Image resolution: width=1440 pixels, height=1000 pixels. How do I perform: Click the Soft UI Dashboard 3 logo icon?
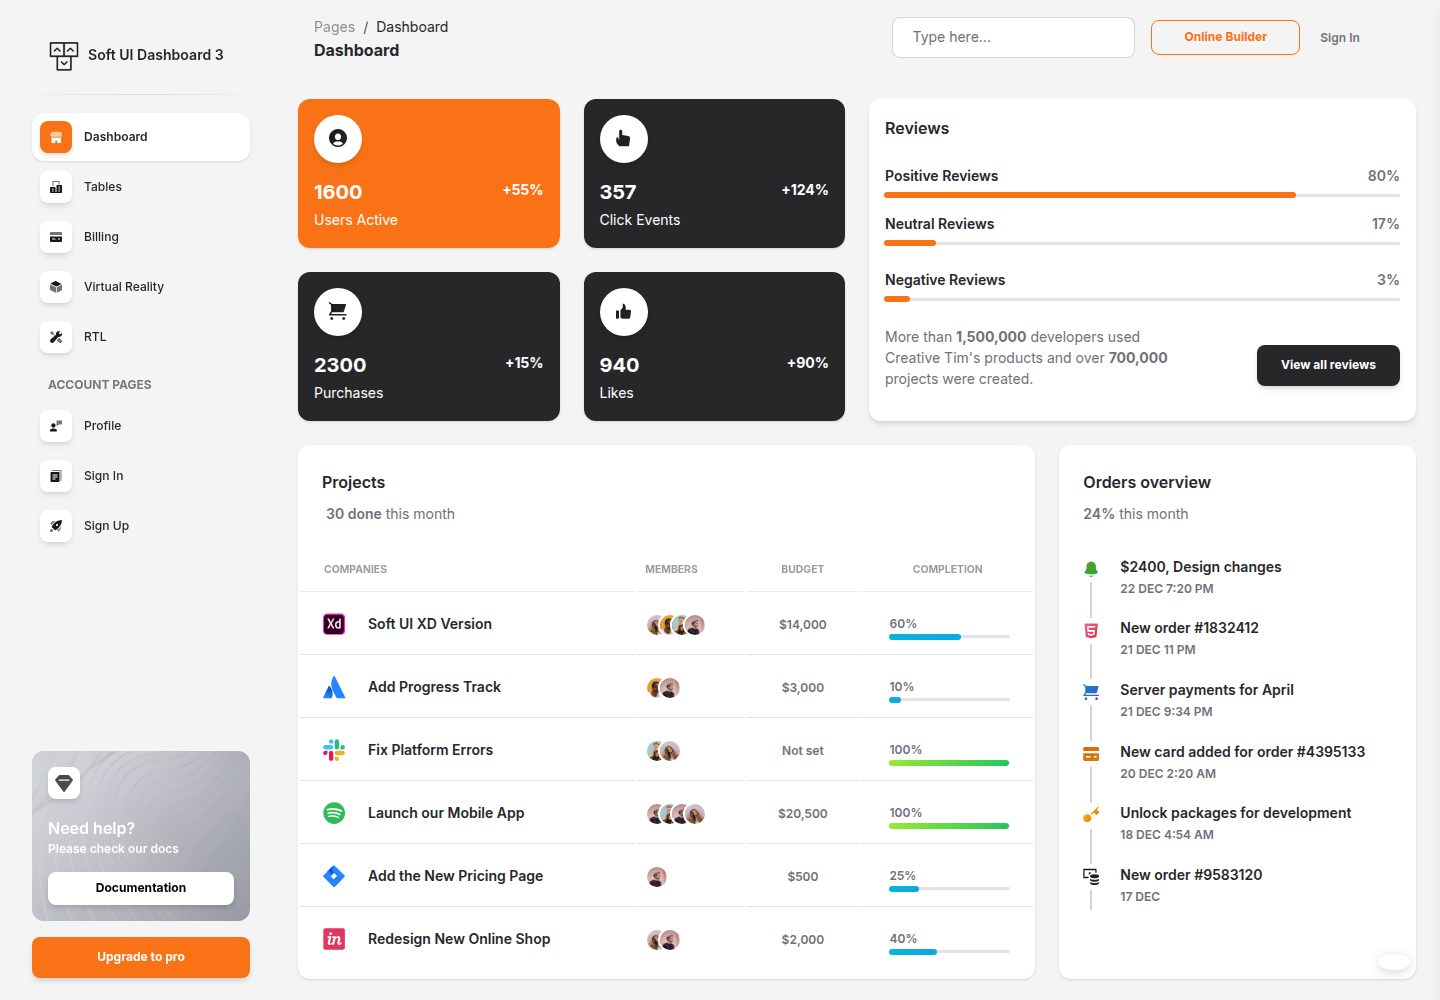64,56
